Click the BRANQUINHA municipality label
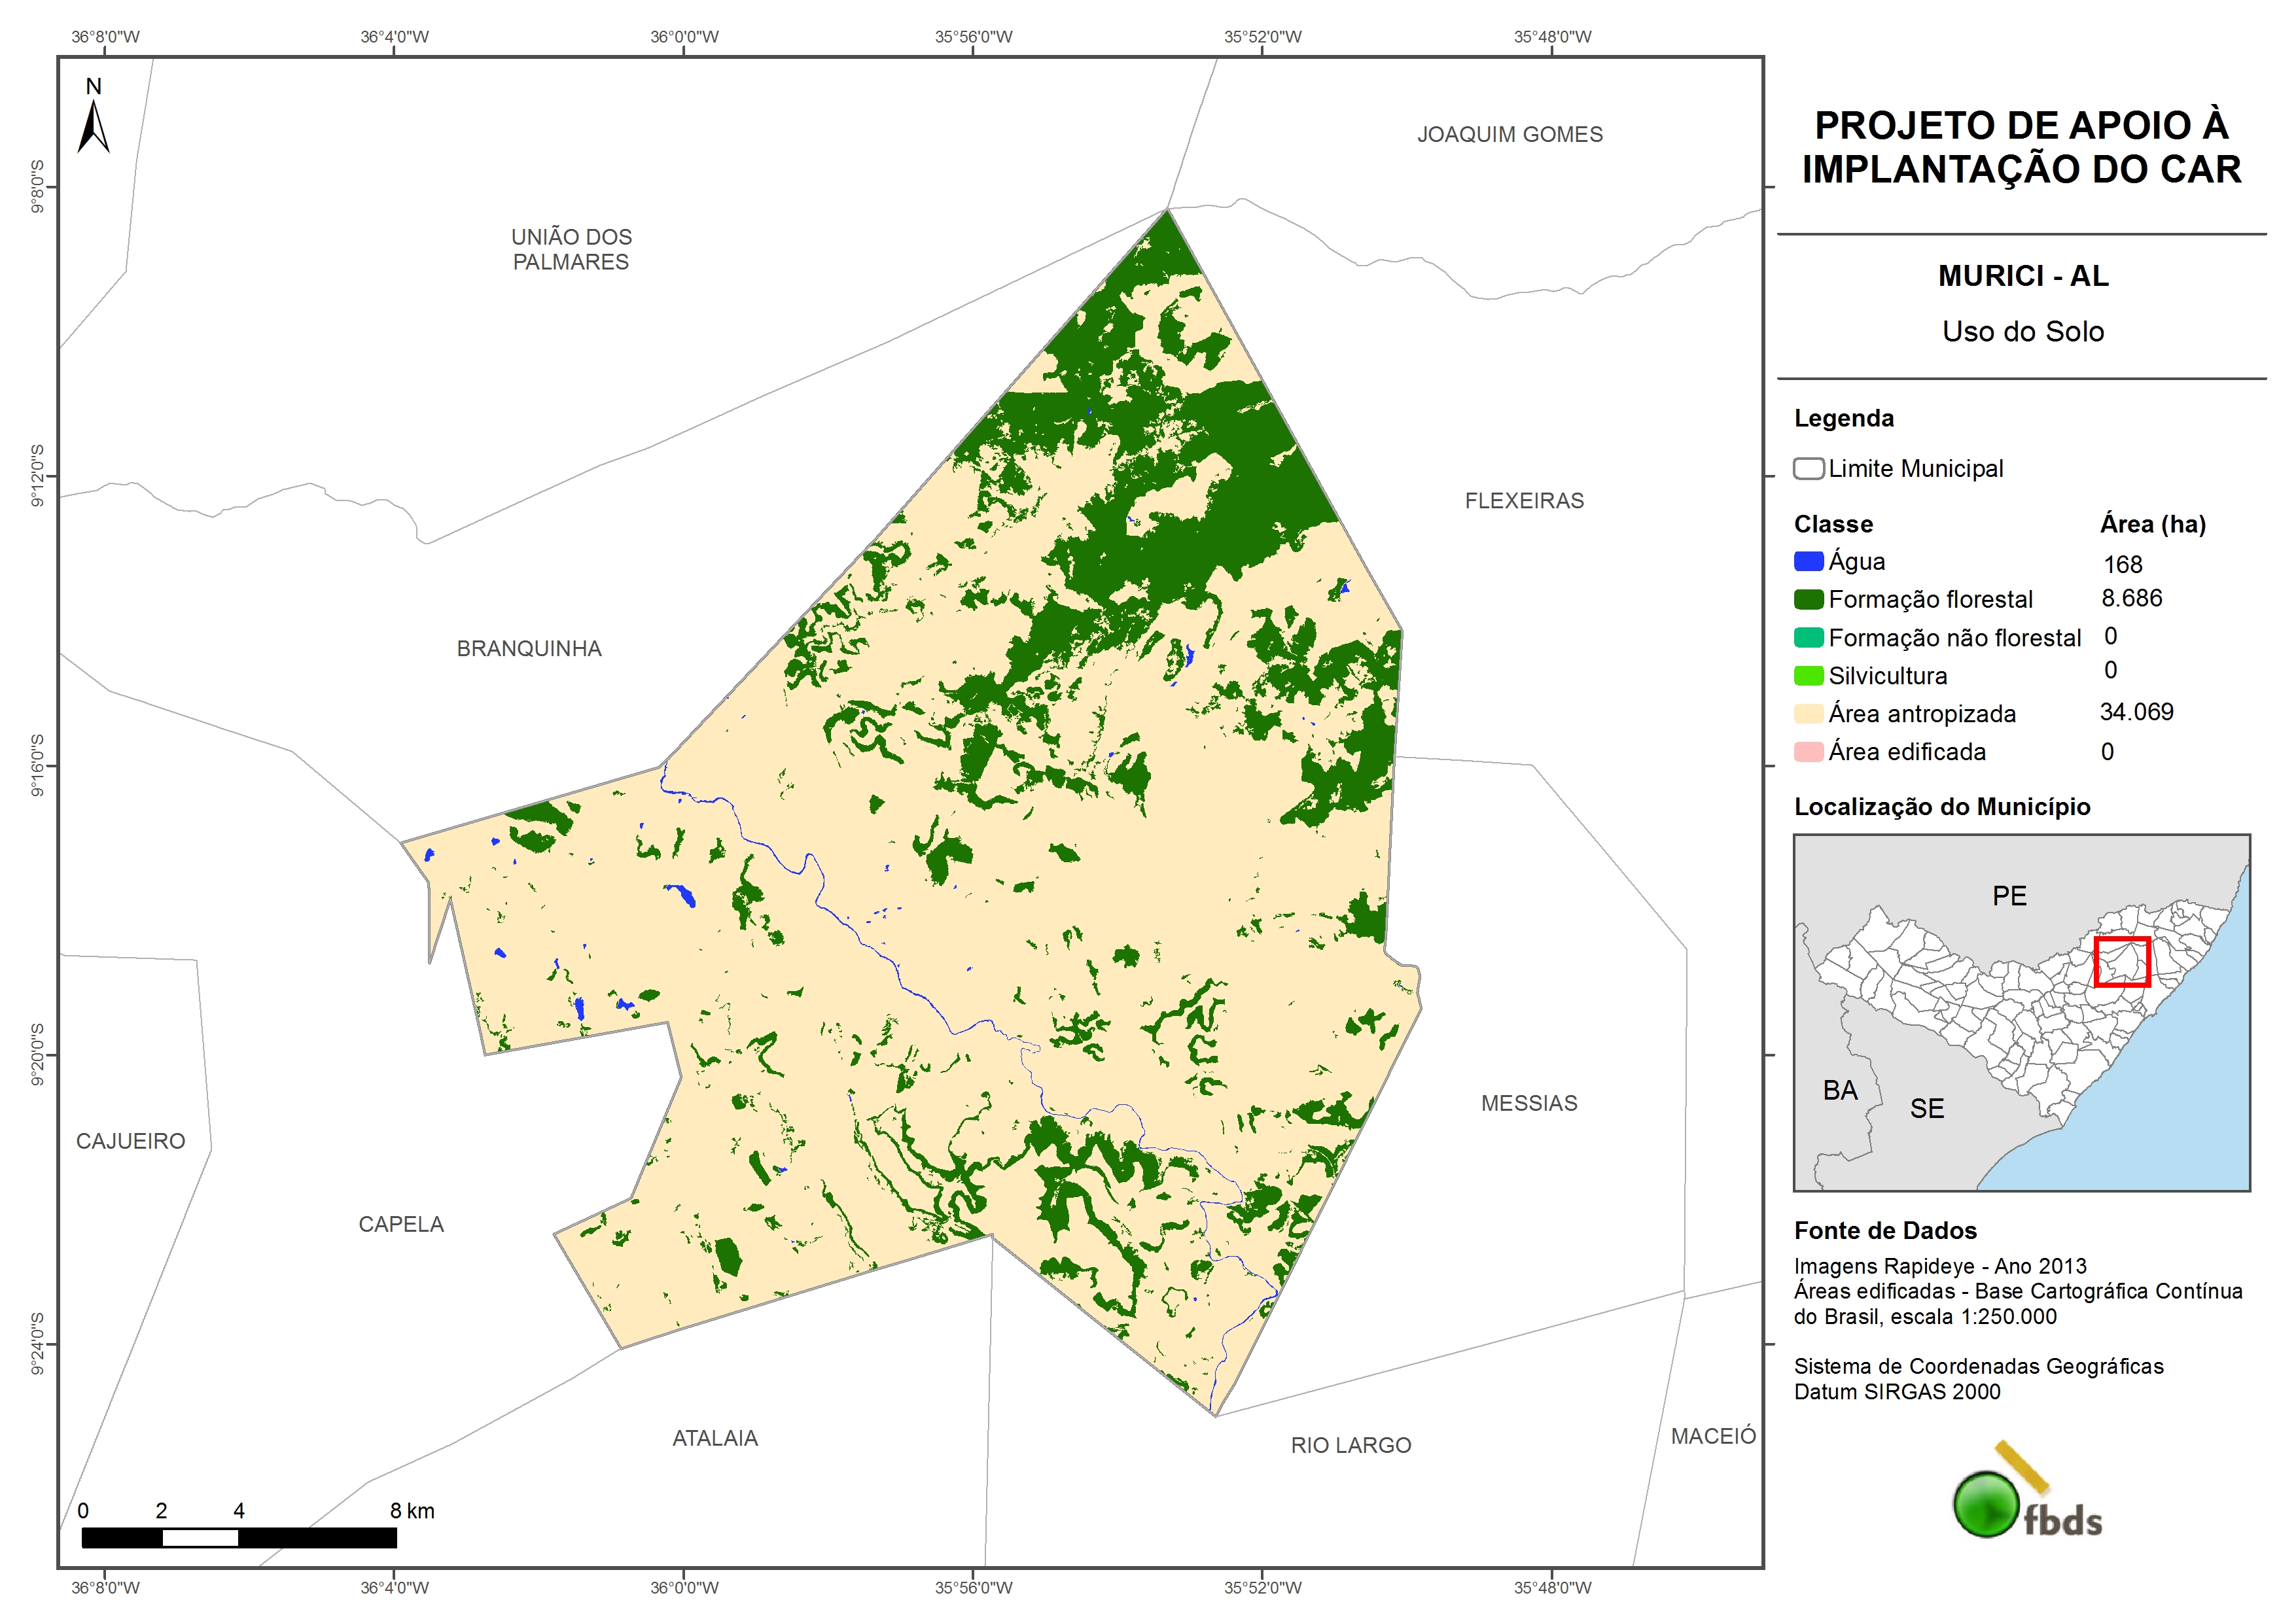Viewport: 2296px width, 1623px height. [529, 649]
